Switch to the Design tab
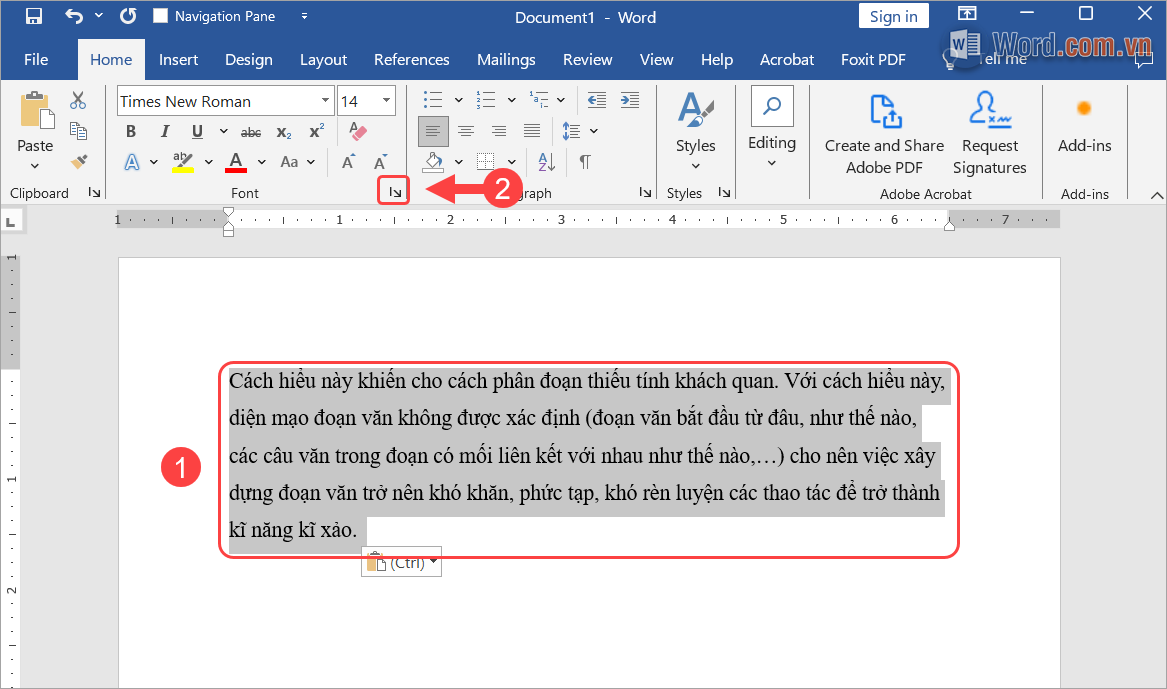1167x689 pixels. (x=249, y=60)
